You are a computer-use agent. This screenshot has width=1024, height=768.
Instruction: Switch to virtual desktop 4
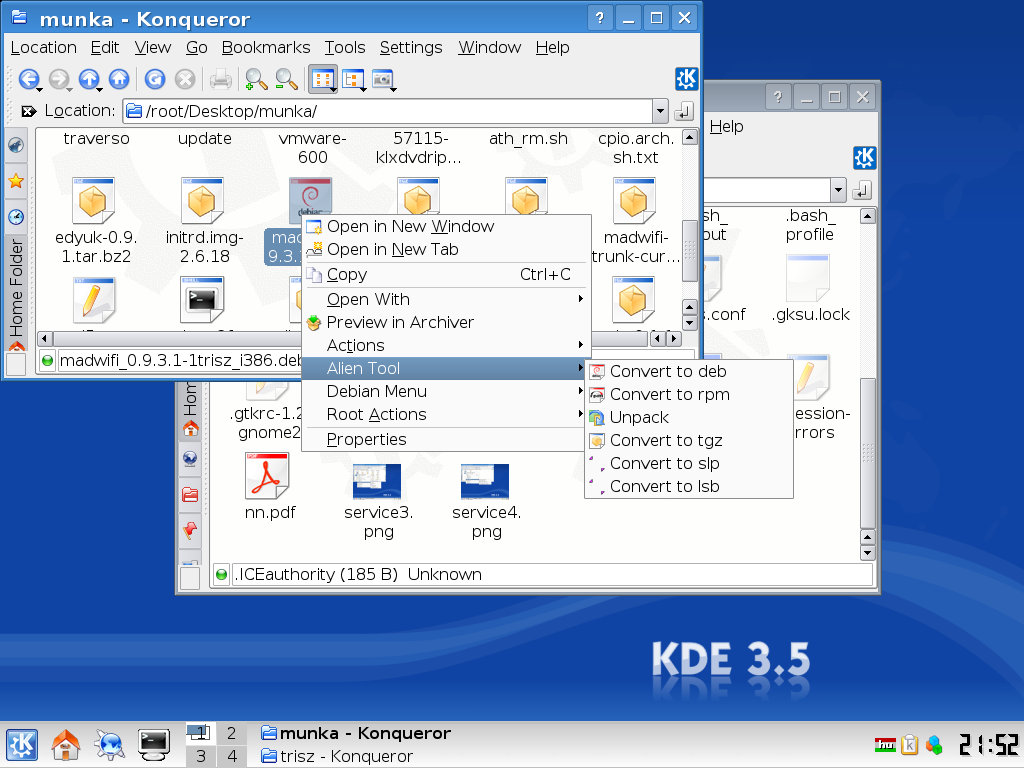[x=231, y=756]
